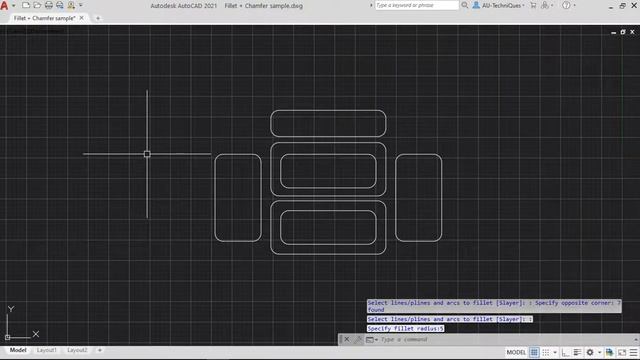The image size is (640, 360).
Task: Click the Plot printer icon
Action: coord(49,5)
